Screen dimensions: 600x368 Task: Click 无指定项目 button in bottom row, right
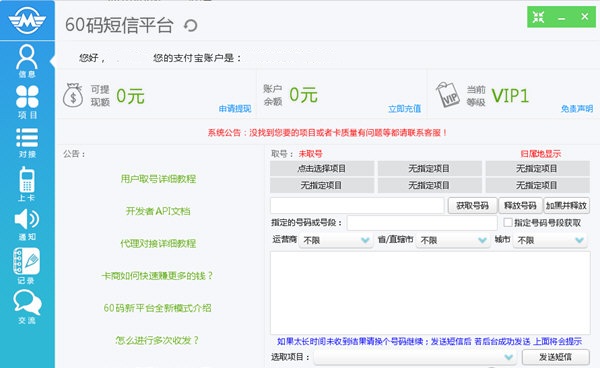click(x=537, y=185)
